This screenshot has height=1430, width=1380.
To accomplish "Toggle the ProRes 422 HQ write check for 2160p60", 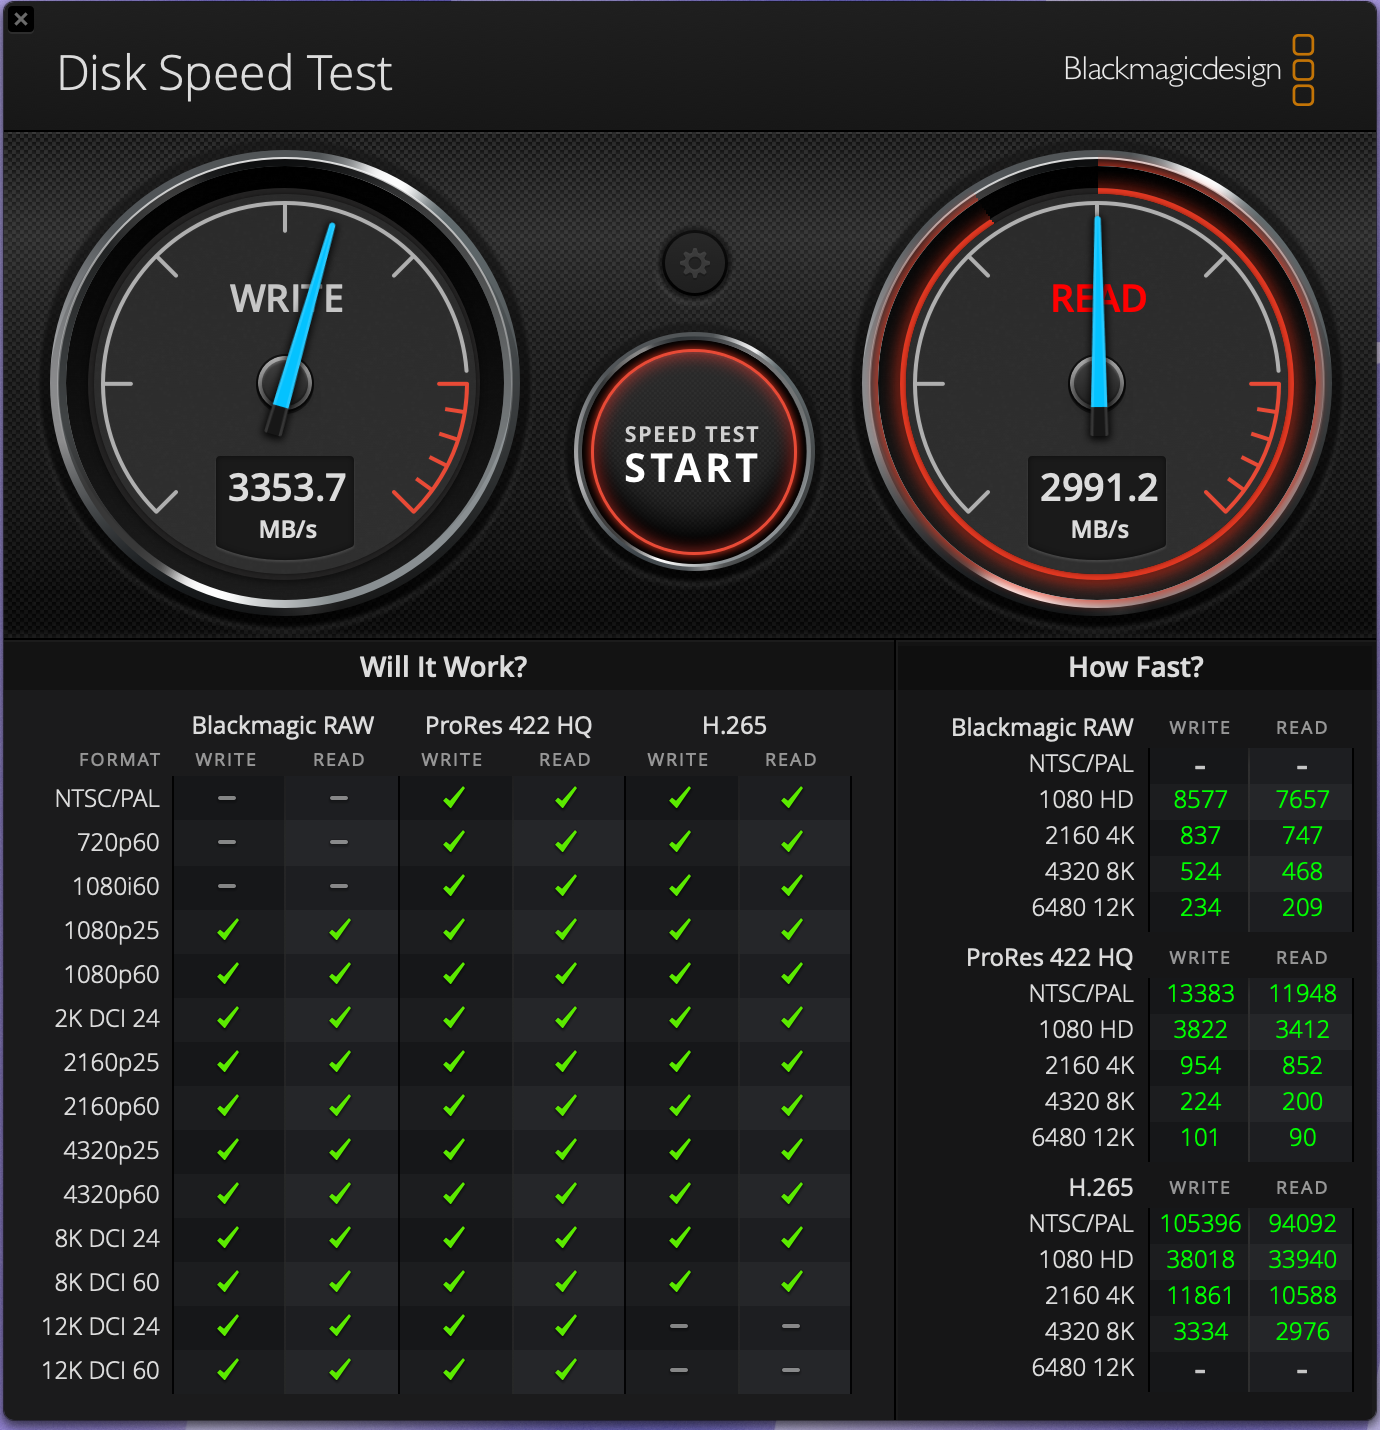I will (453, 1106).
